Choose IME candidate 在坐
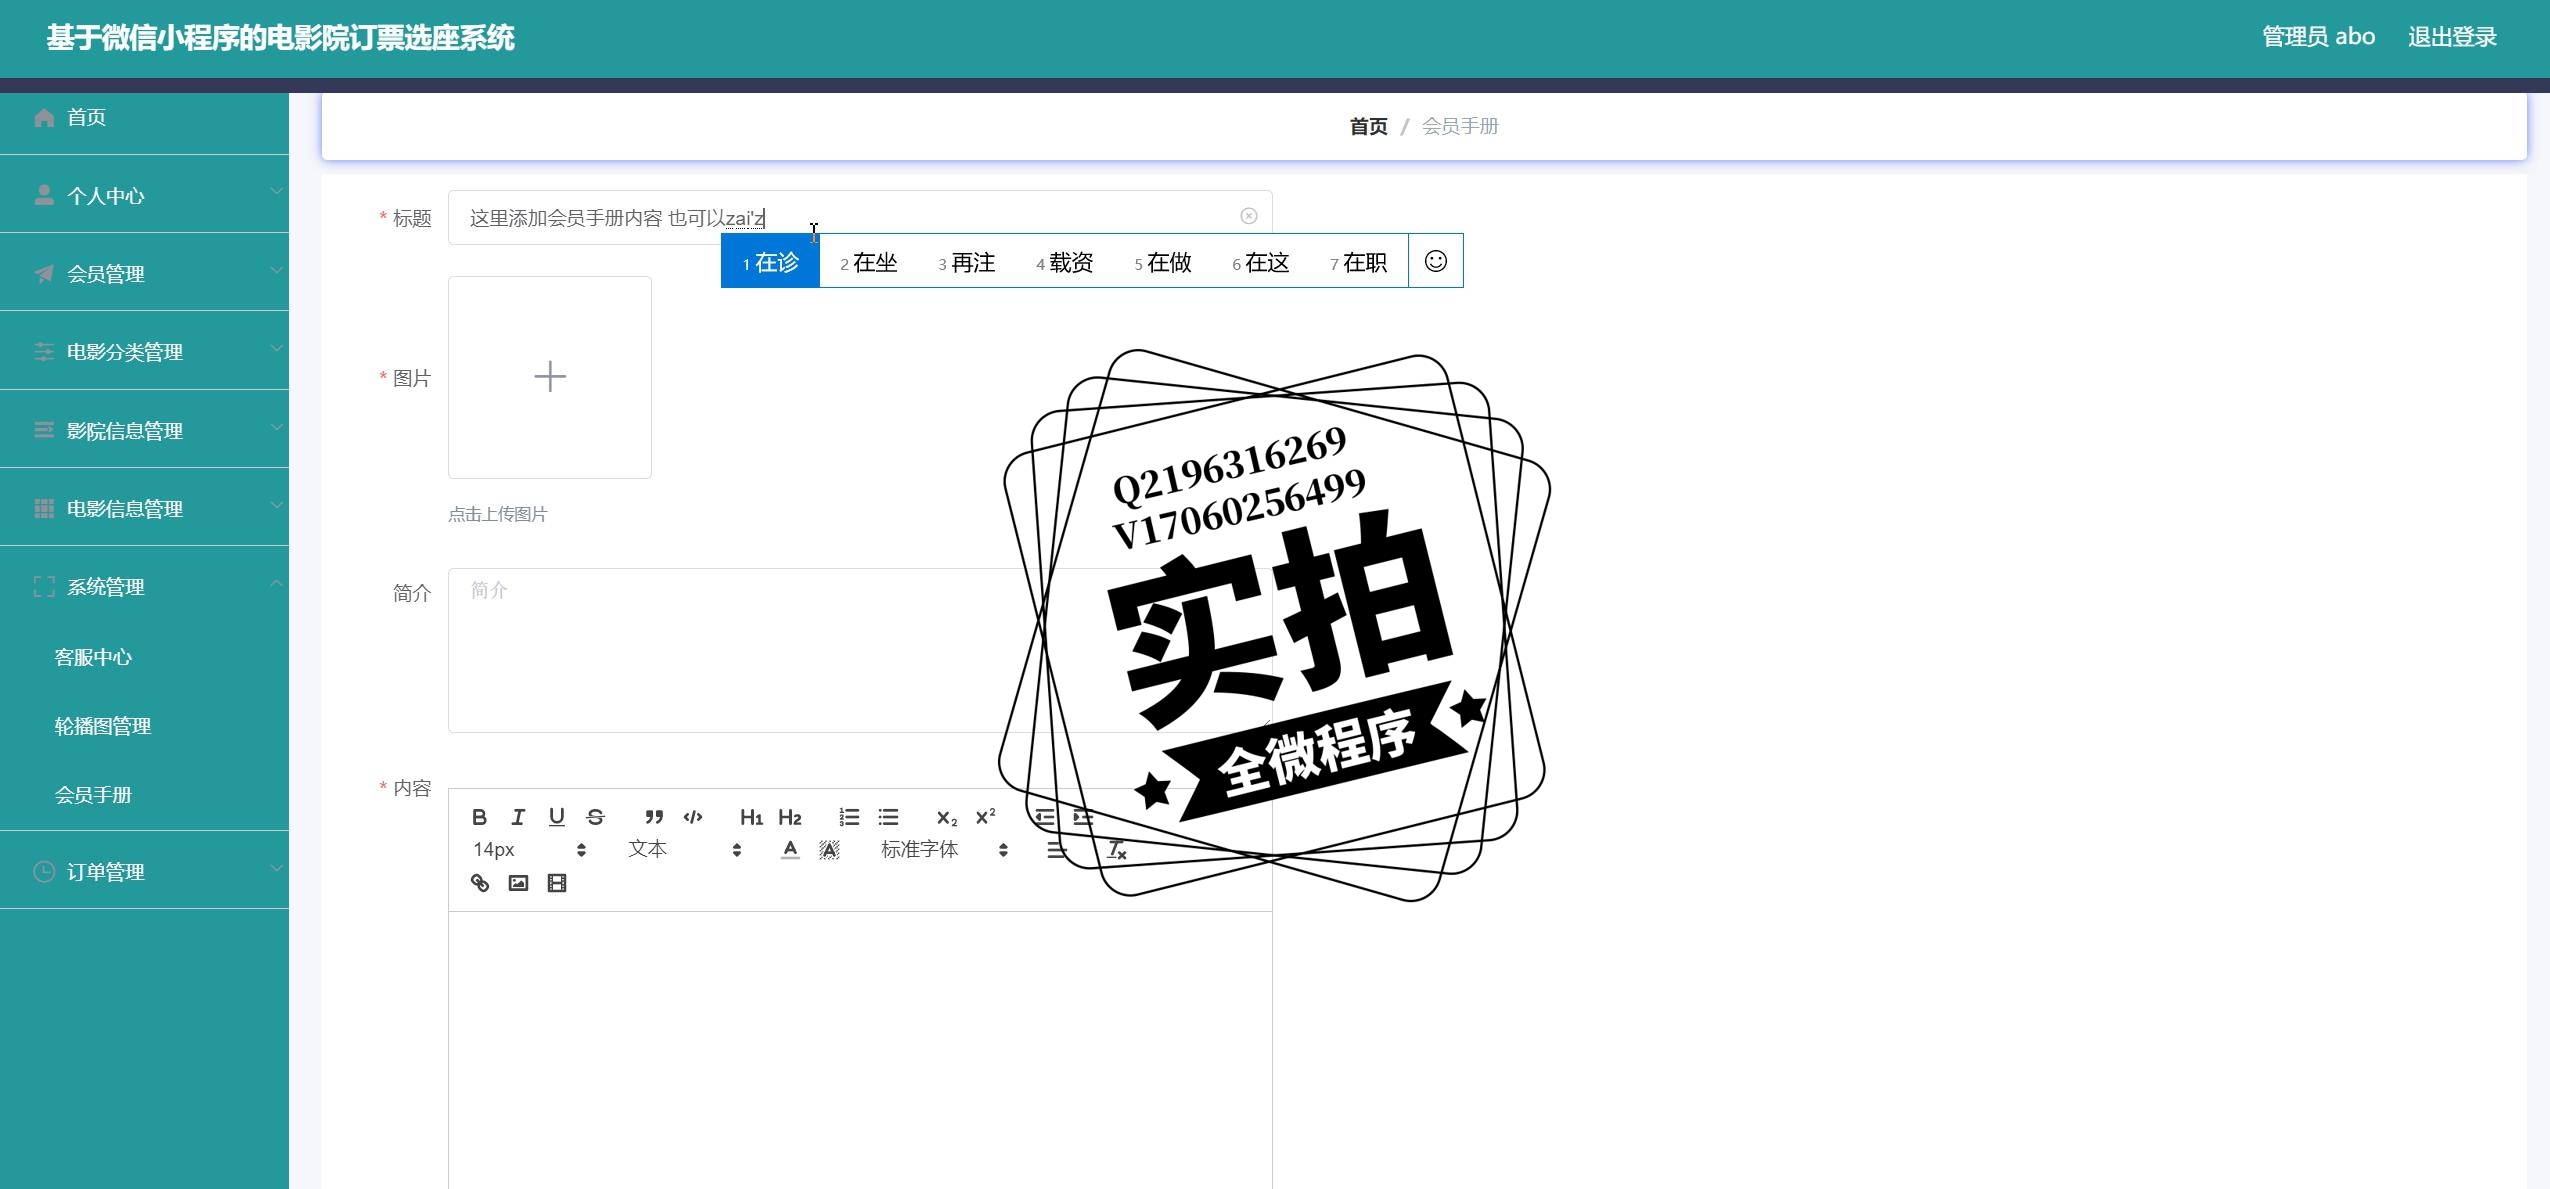 pos(868,262)
